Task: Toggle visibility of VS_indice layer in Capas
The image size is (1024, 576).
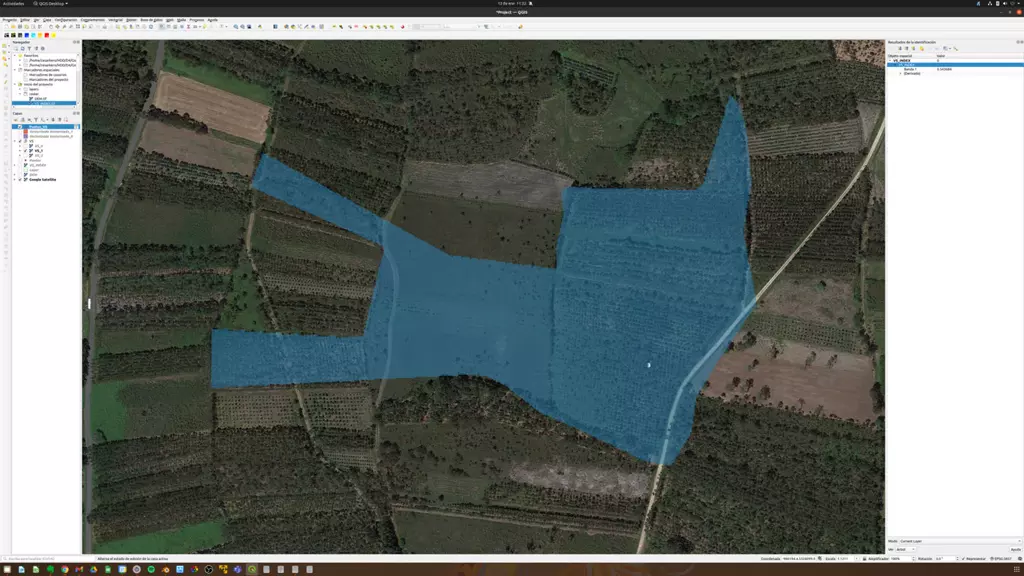Action: click(20, 165)
